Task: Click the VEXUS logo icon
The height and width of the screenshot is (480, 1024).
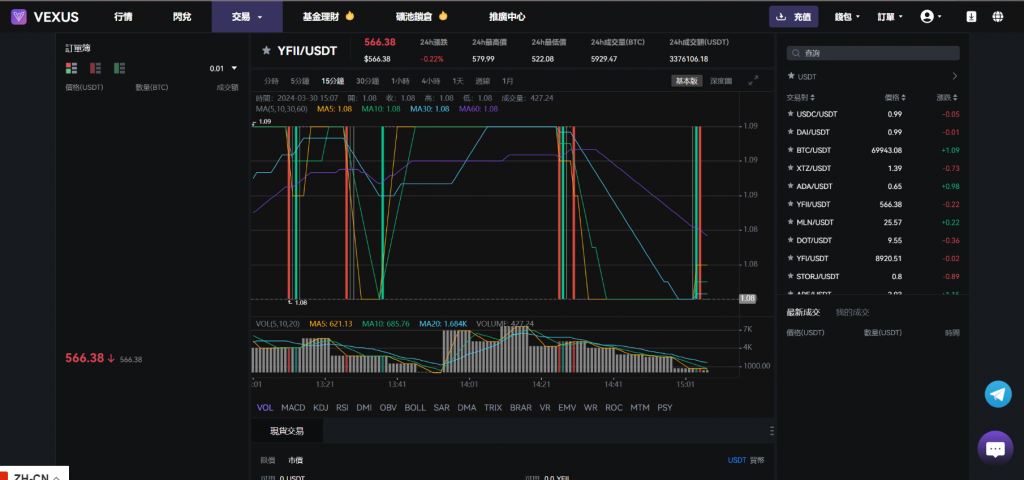Action: point(19,16)
